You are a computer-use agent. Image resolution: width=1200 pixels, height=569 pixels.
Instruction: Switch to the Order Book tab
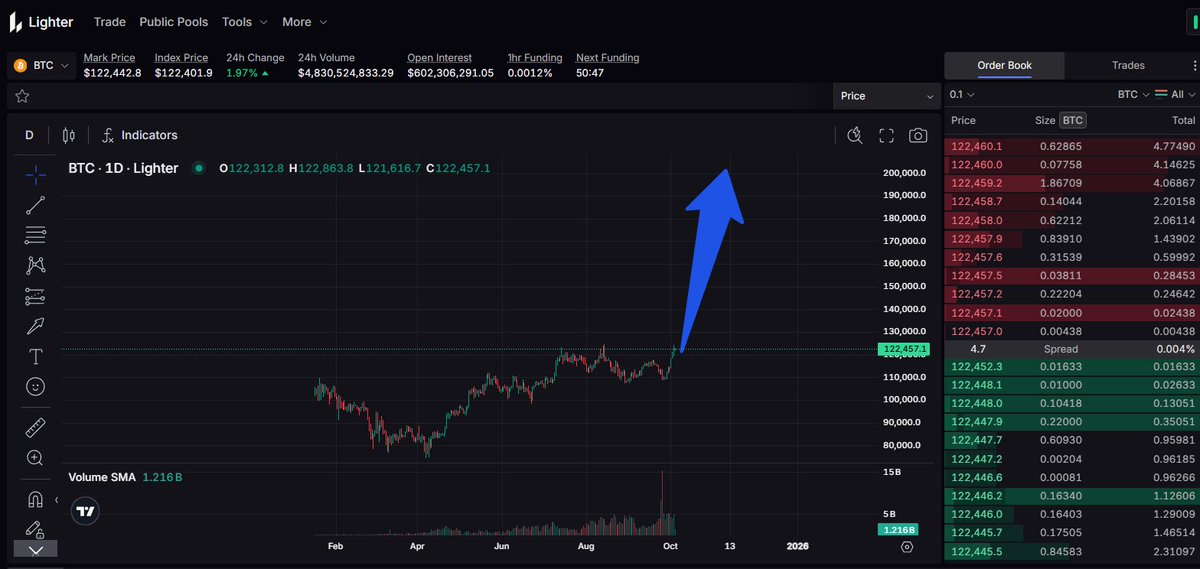[x=1004, y=65]
